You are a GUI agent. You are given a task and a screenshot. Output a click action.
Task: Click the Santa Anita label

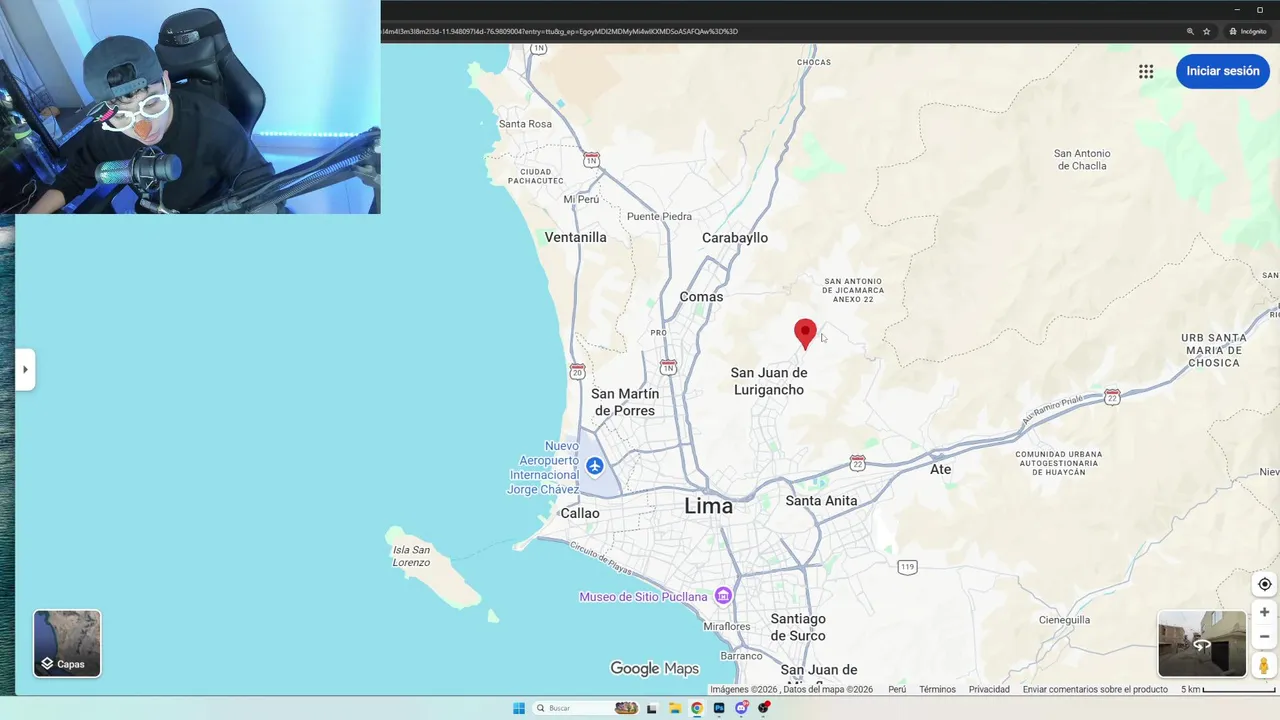tap(821, 500)
